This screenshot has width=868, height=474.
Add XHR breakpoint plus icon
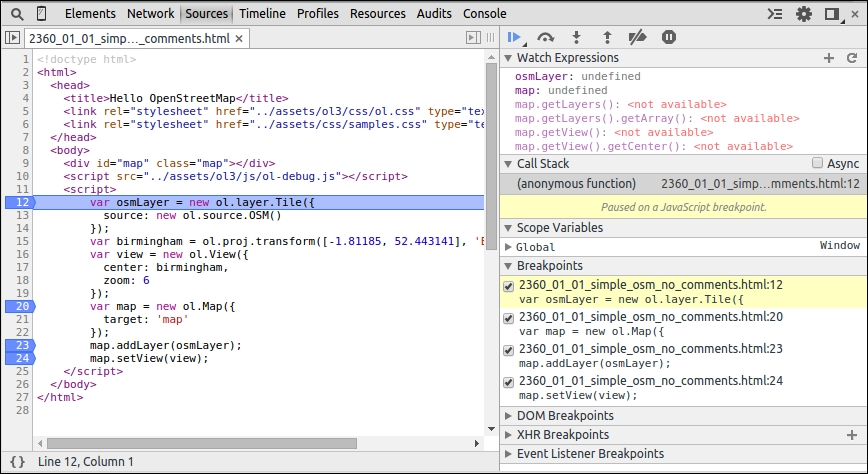tap(852, 435)
